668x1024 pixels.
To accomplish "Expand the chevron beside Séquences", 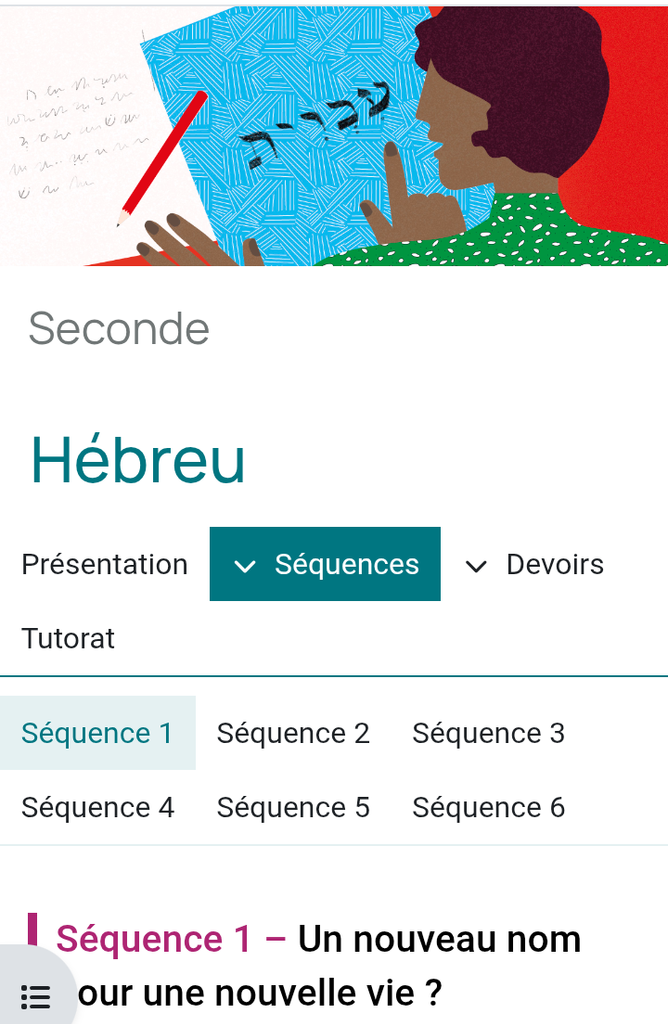I will [245, 566].
